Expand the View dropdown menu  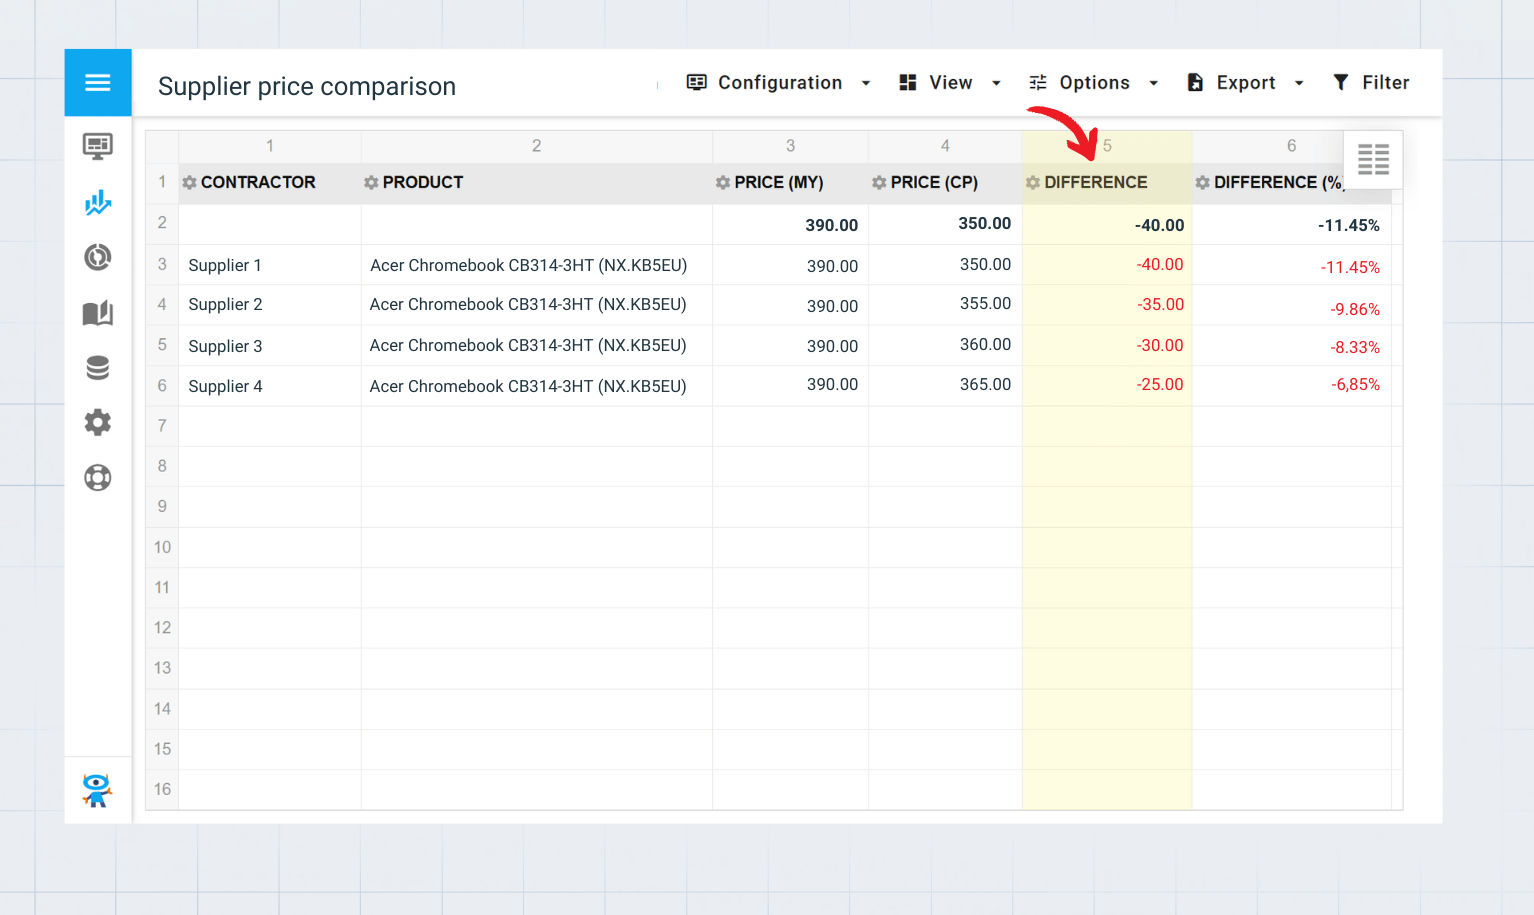tap(949, 83)
